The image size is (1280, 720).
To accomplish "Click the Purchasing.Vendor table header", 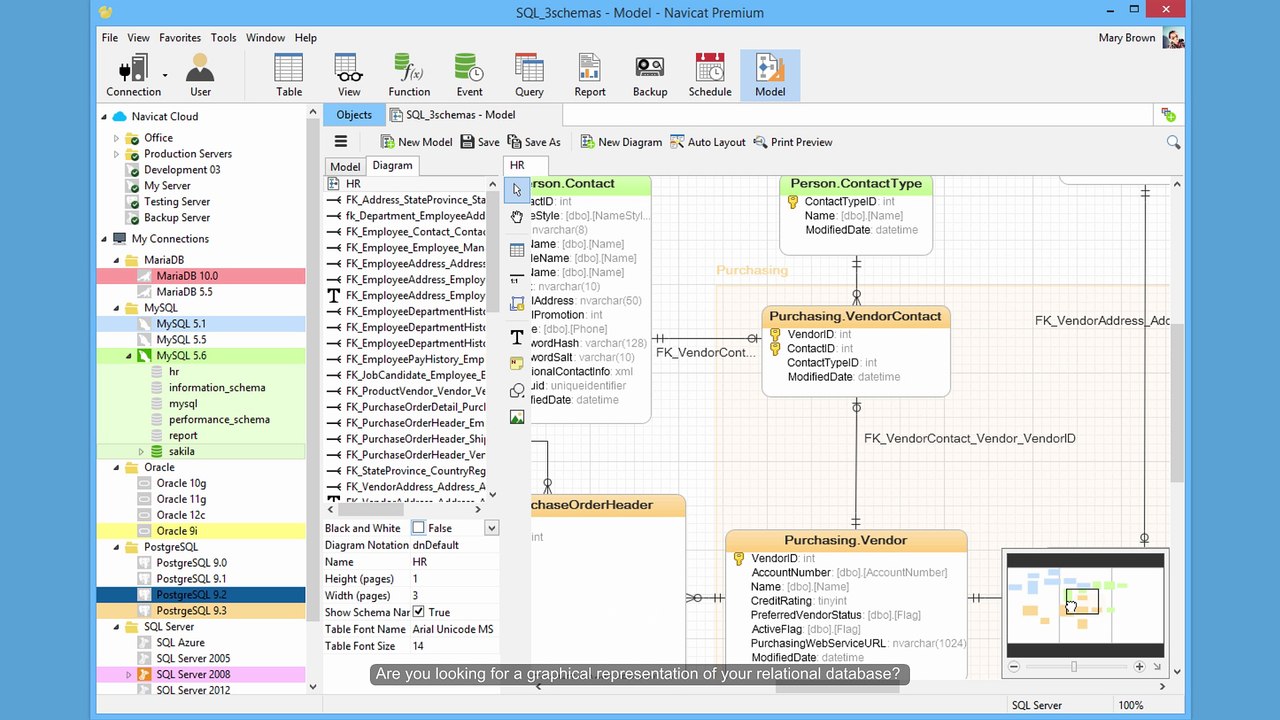I will (846, 541).
